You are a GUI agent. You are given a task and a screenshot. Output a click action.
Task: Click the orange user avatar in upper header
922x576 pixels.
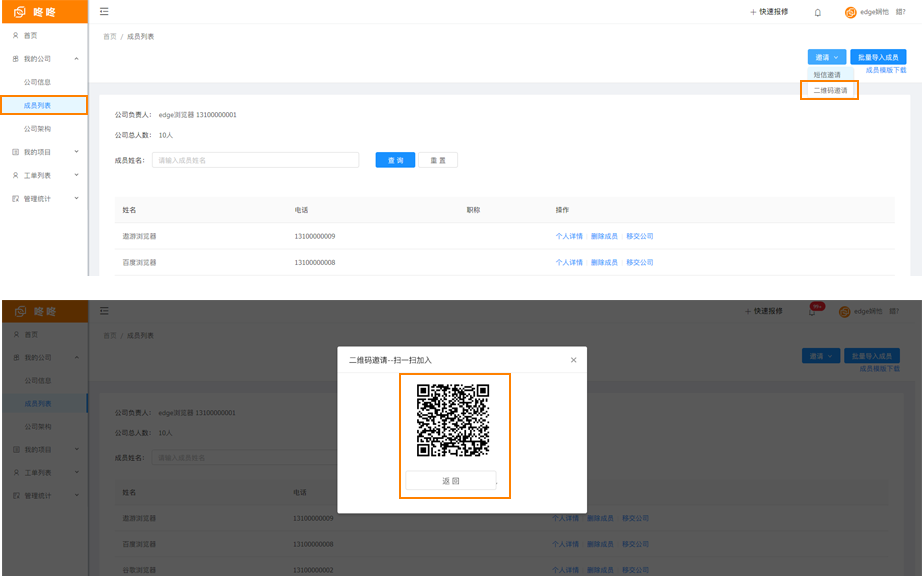point(851,12)
